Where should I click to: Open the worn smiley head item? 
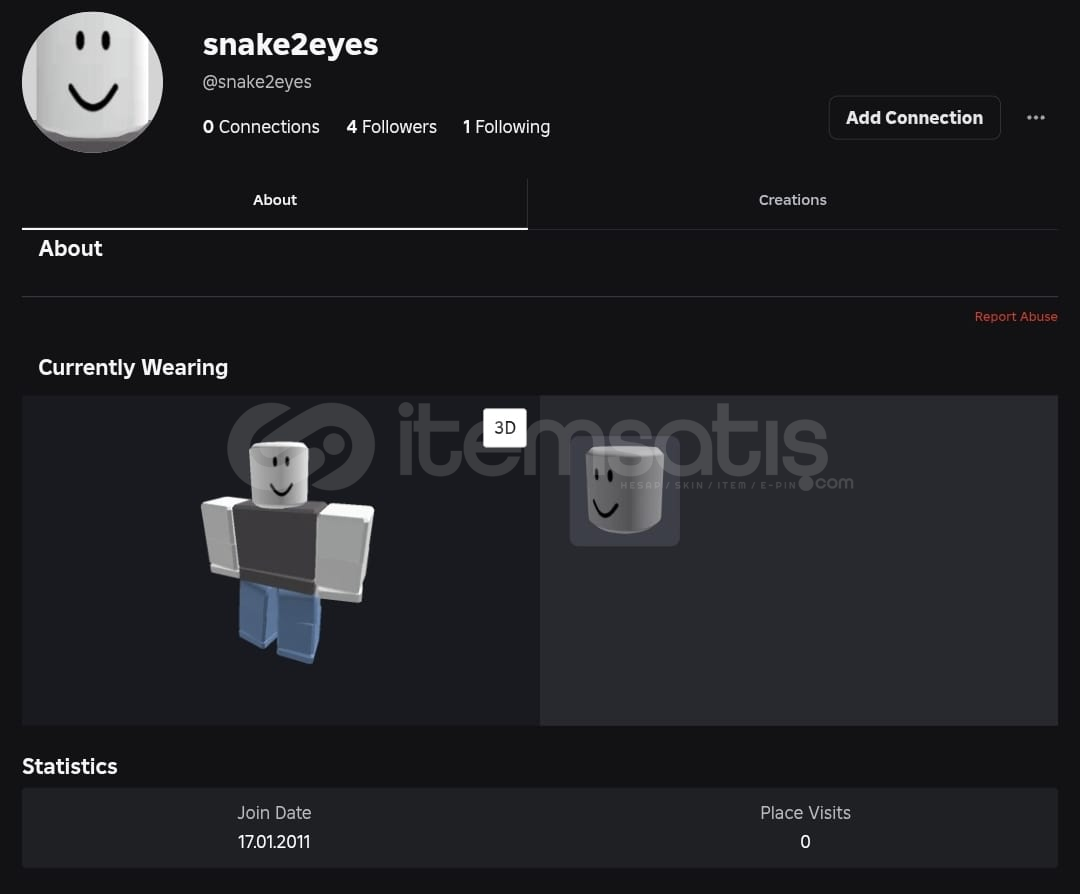(624, 490)
